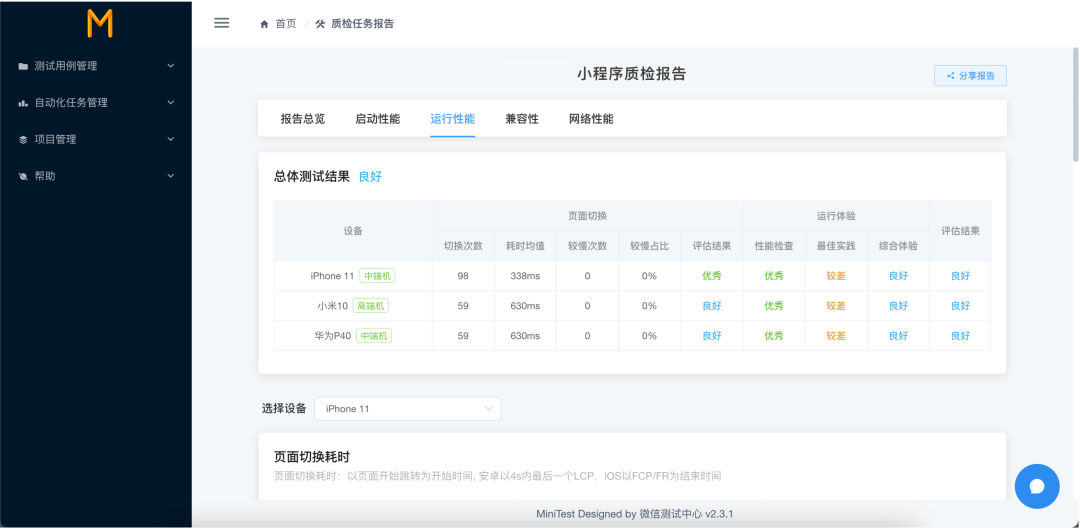Click the 98 switch count cell

click(x=463, y=276)
